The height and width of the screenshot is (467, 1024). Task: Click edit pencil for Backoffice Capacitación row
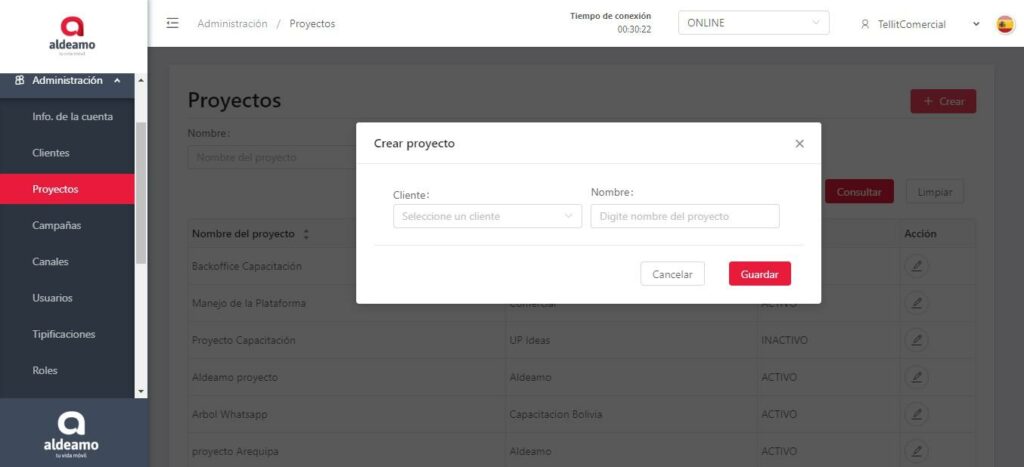point(916,266)
